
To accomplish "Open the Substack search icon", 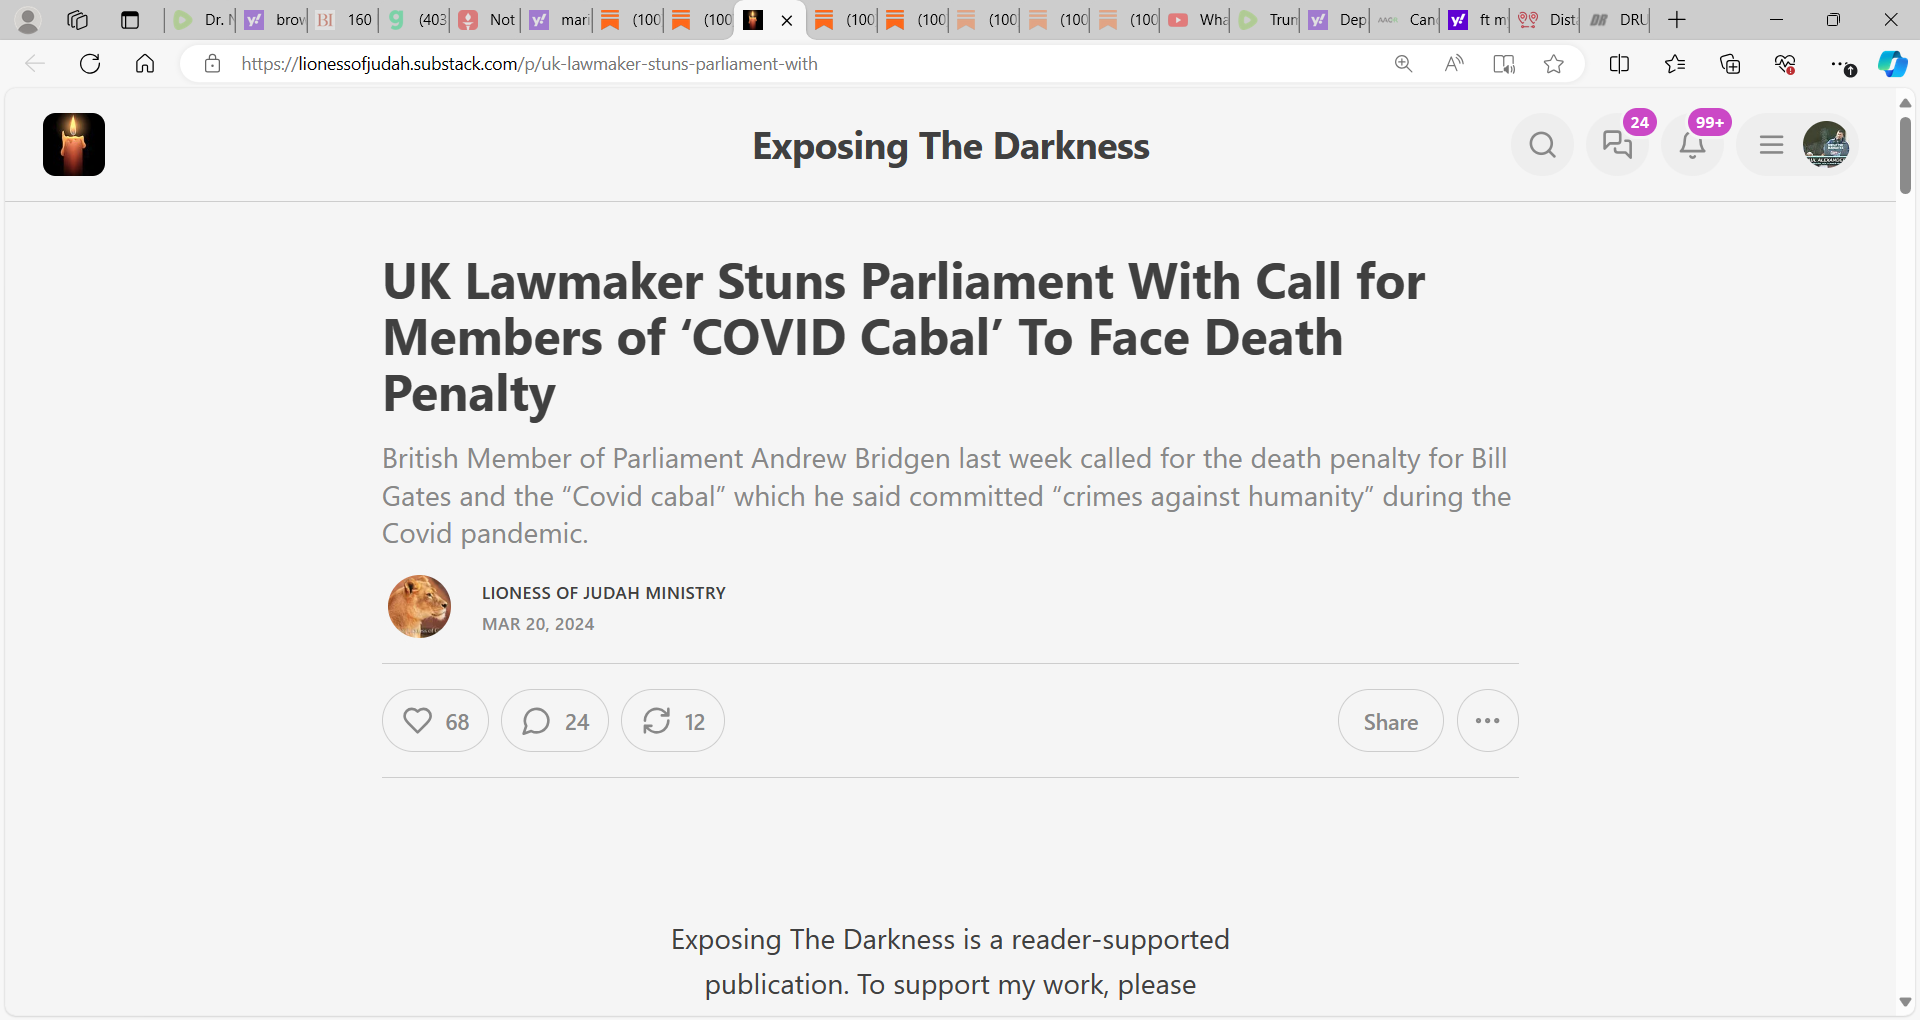I will coord(1542,145).
